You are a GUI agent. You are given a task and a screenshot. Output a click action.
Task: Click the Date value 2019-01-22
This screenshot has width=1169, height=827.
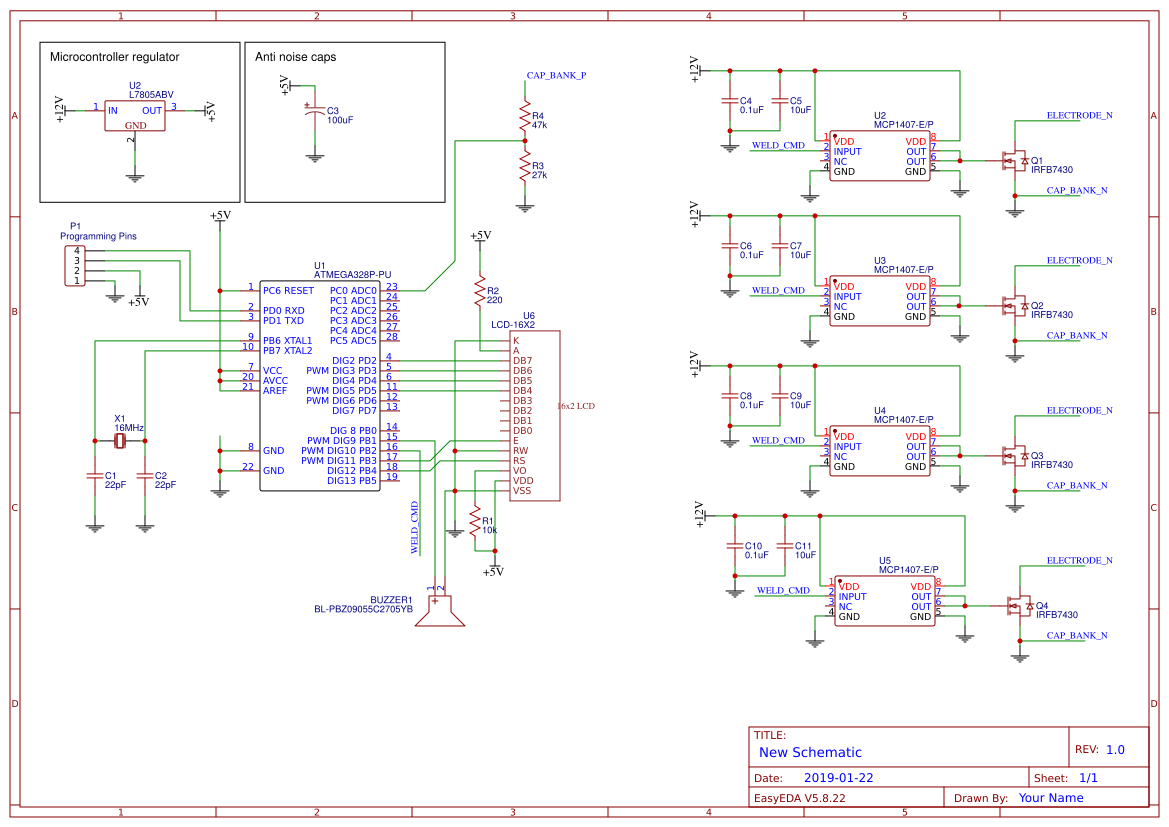point(838,776)
